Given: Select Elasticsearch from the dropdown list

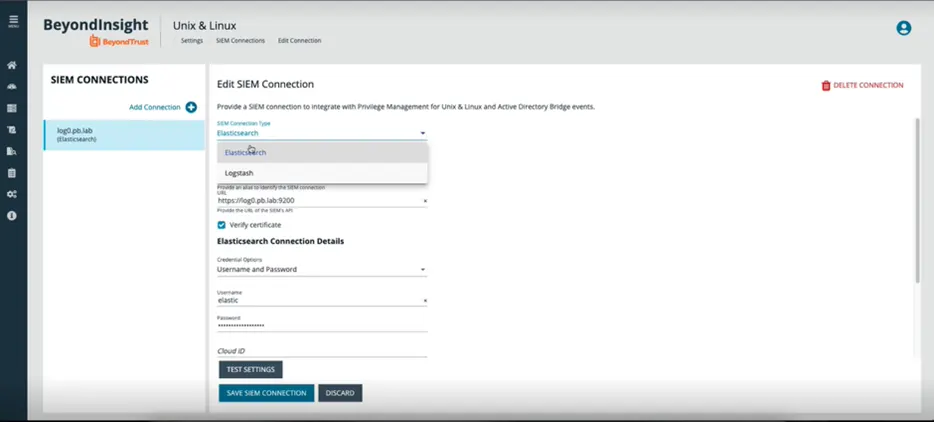Looking at the screenshot, I should point(322,153).
